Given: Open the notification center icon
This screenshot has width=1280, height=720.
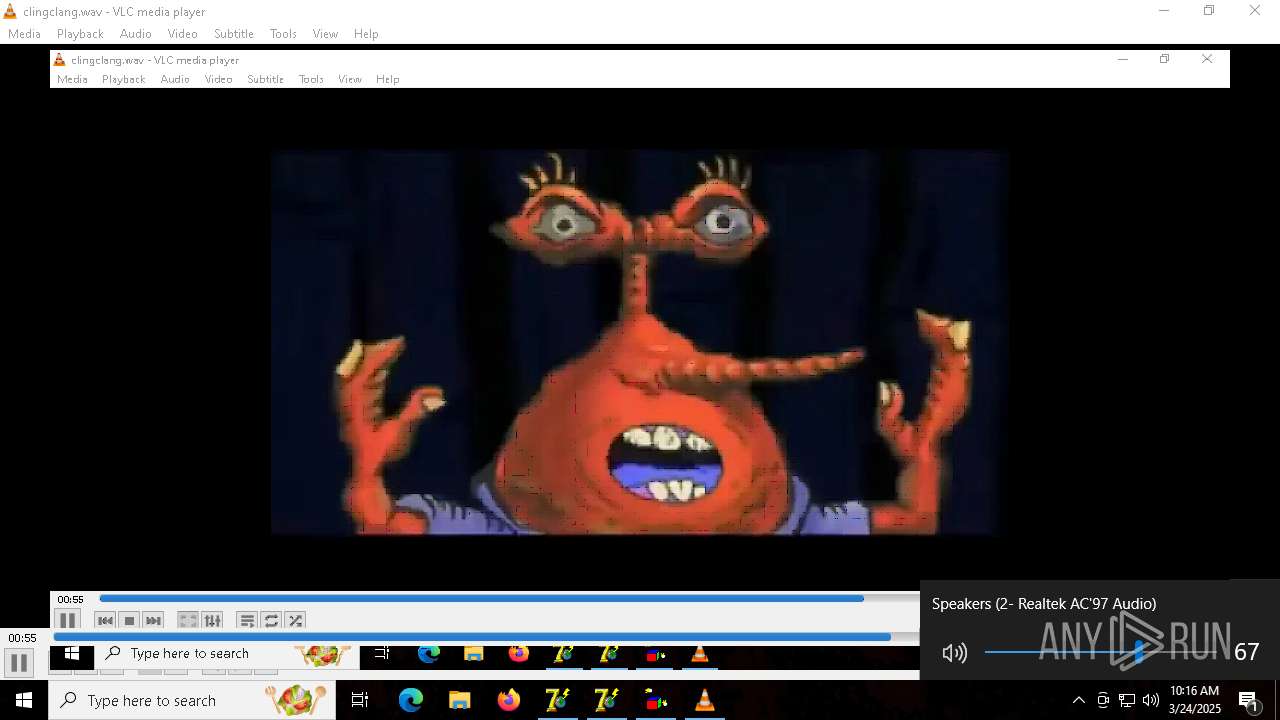Looking at the screenshot, I should (1249, 700).
